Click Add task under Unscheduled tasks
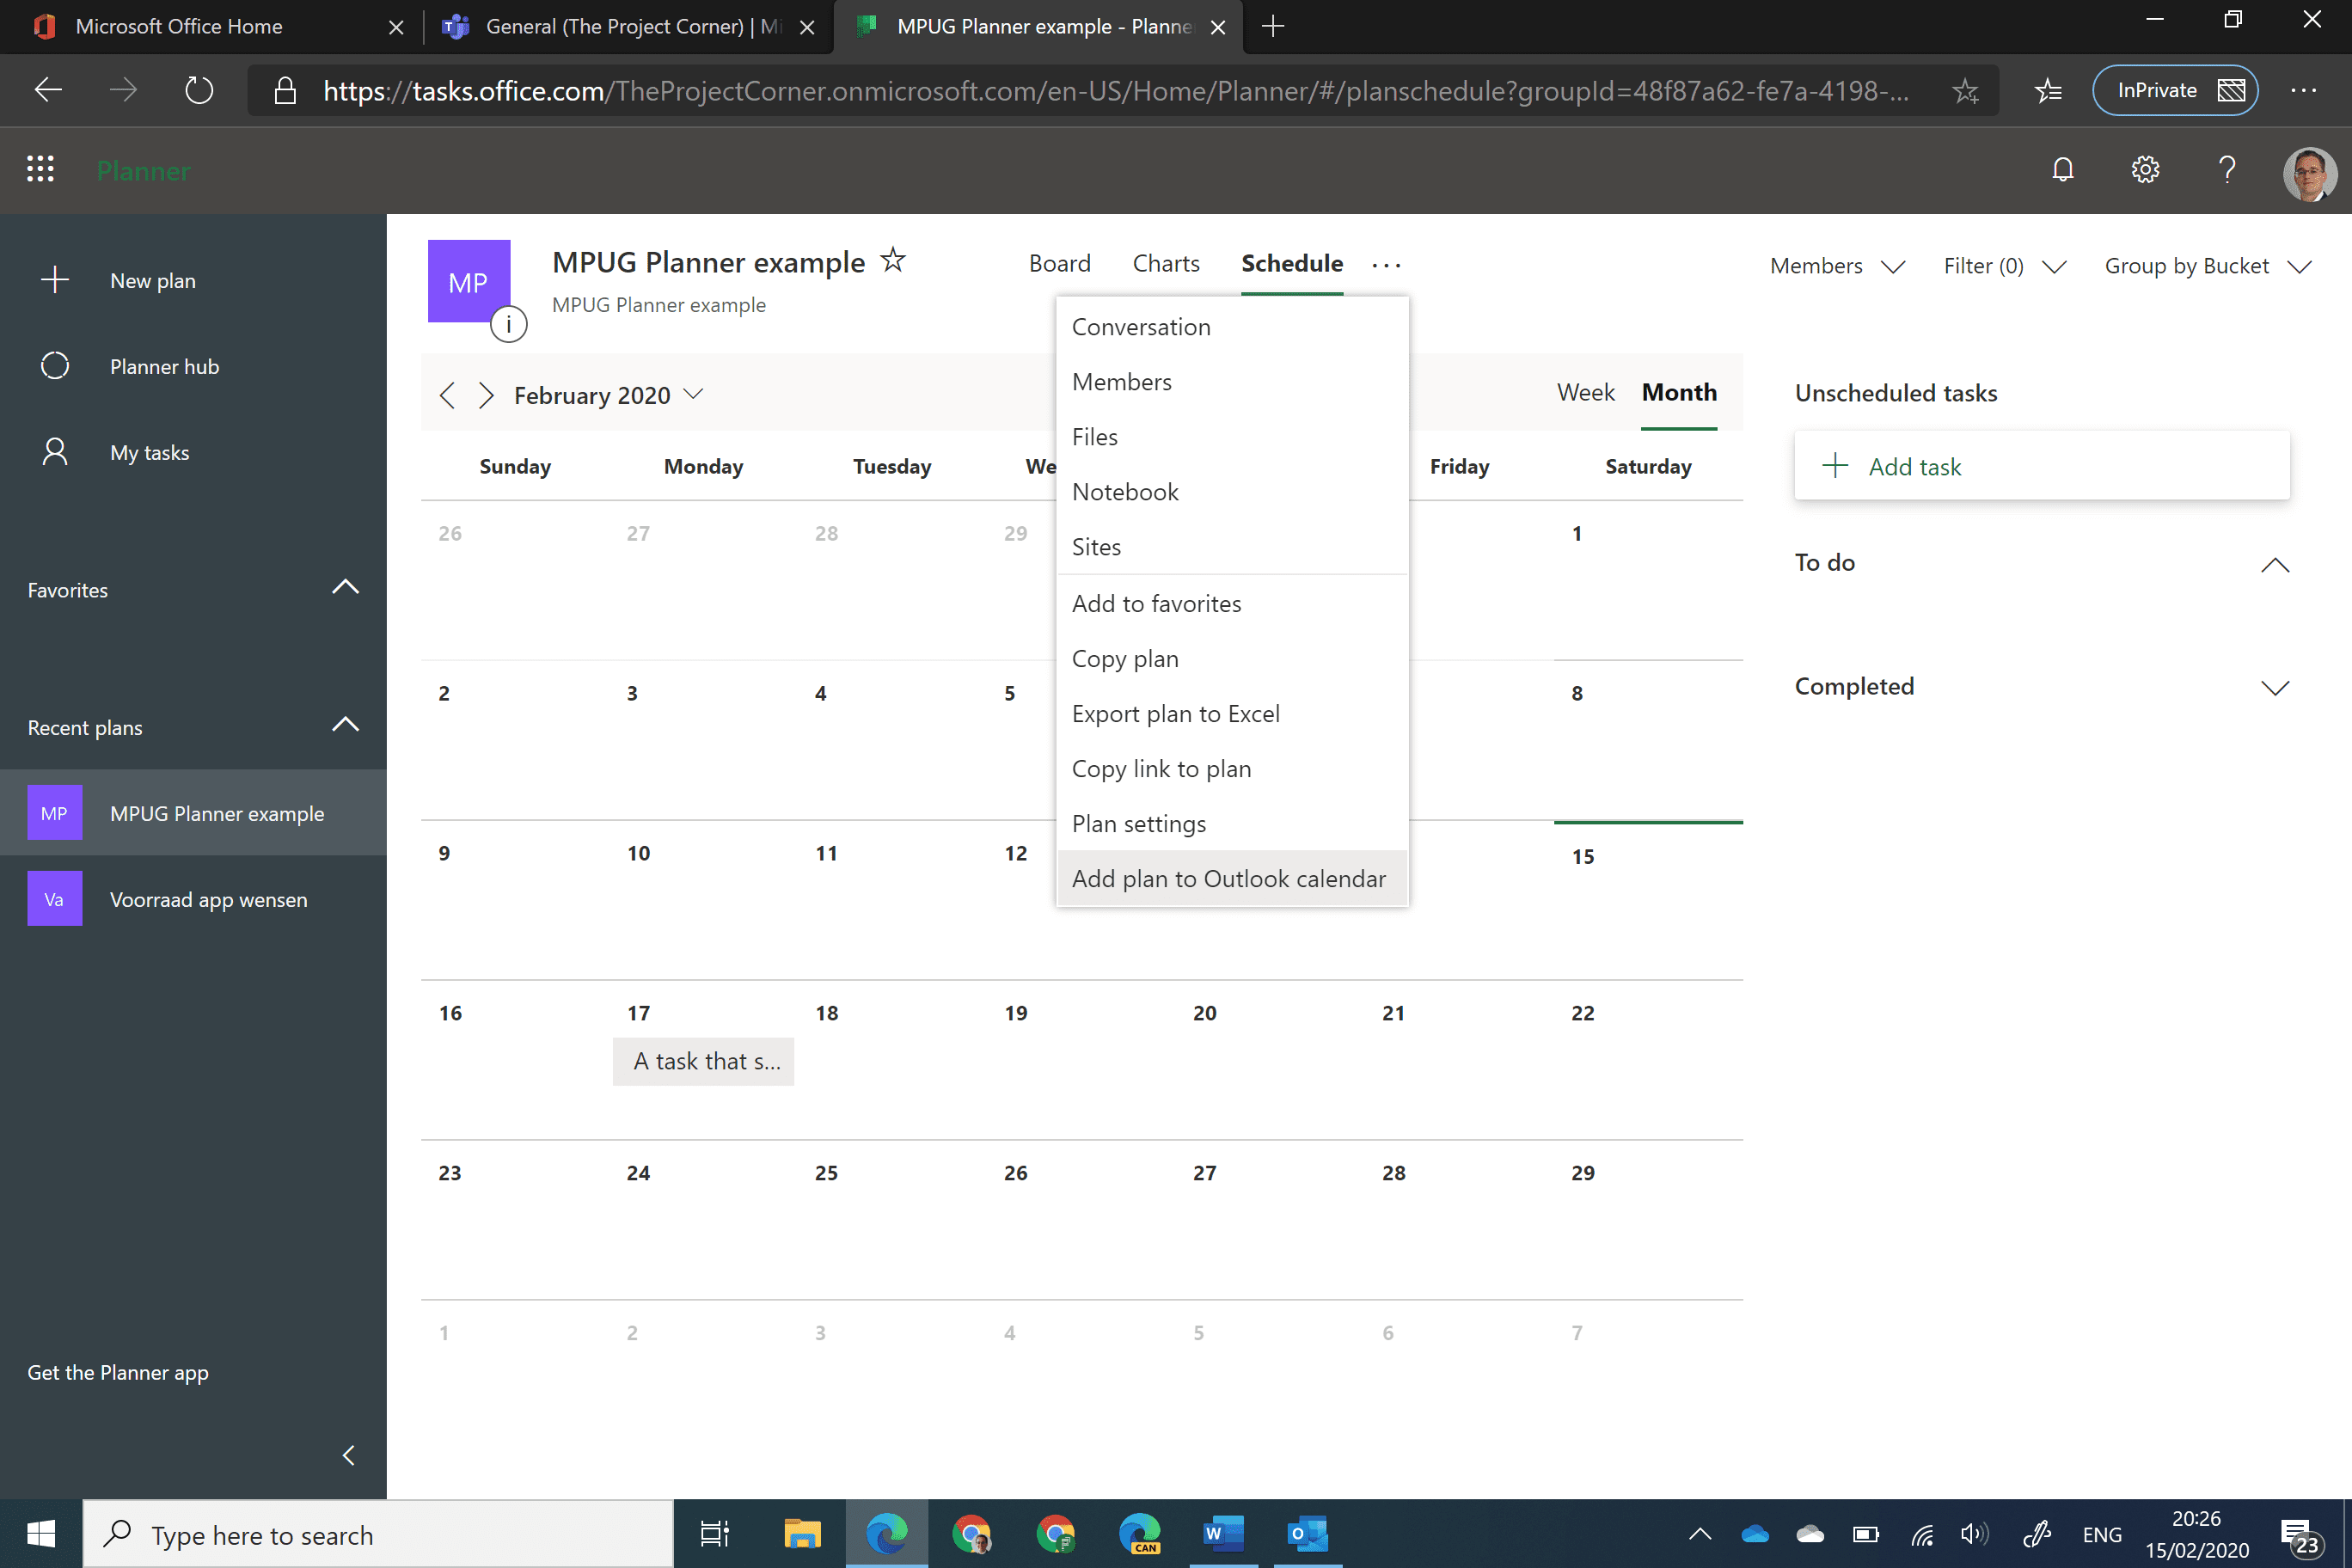Viewport: 2352px width, 1568px height. [2042, 466]
